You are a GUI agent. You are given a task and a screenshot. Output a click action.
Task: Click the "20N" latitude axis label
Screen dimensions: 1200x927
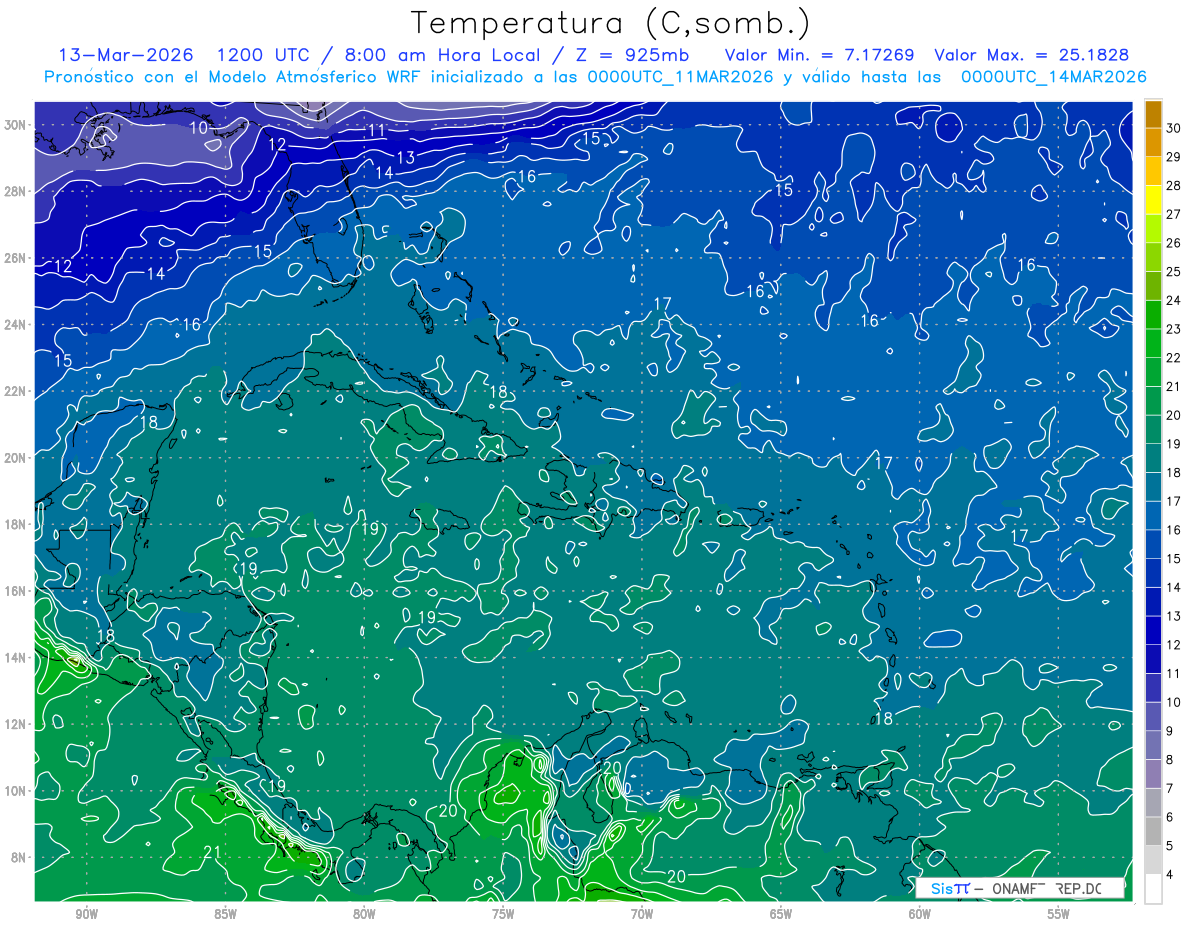[15, 458]
